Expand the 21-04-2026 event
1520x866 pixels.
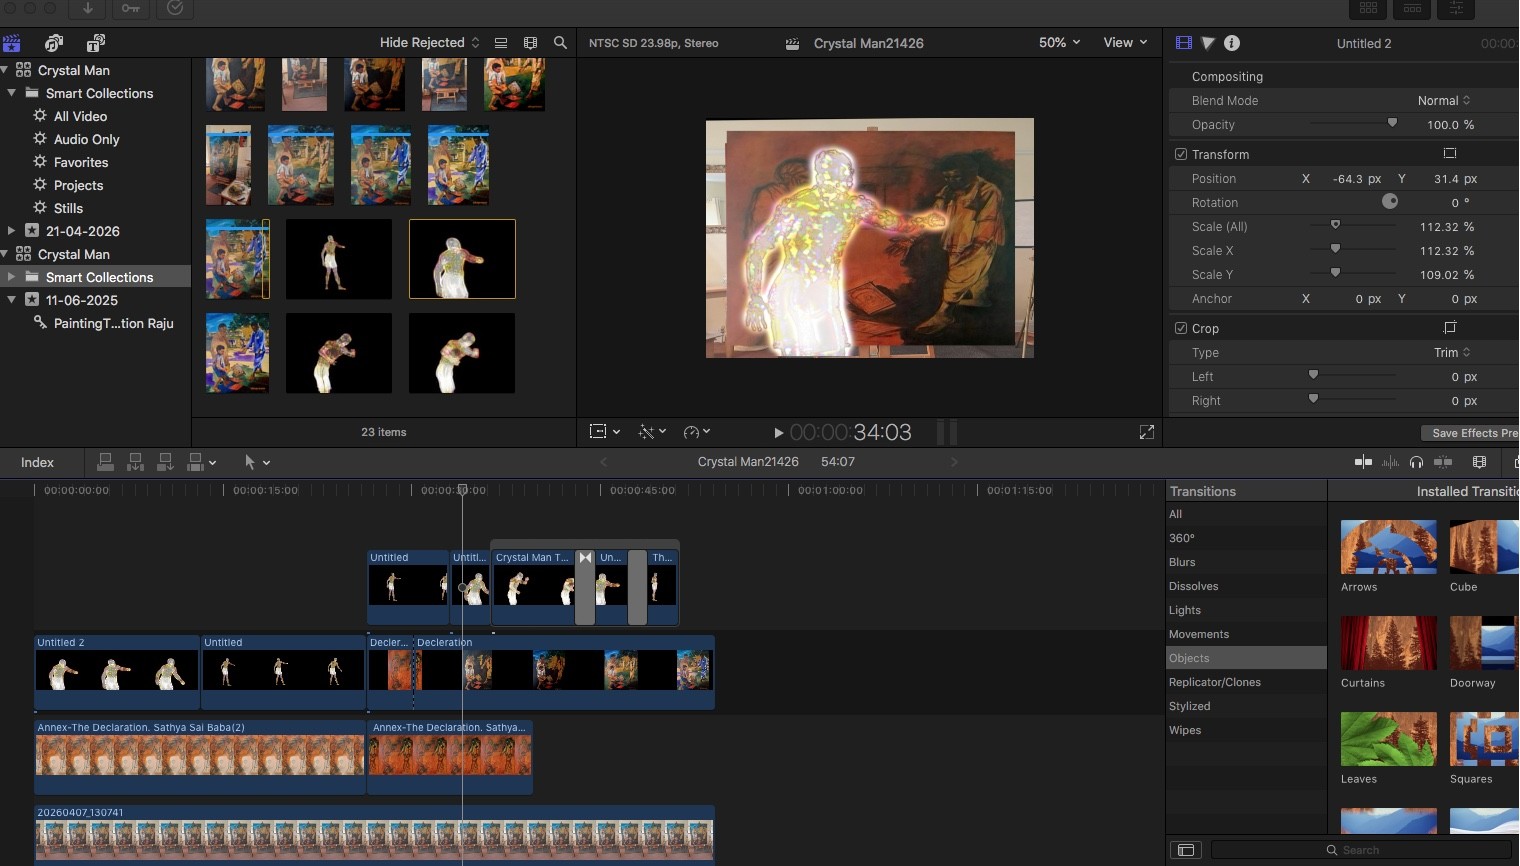[11, 231]
